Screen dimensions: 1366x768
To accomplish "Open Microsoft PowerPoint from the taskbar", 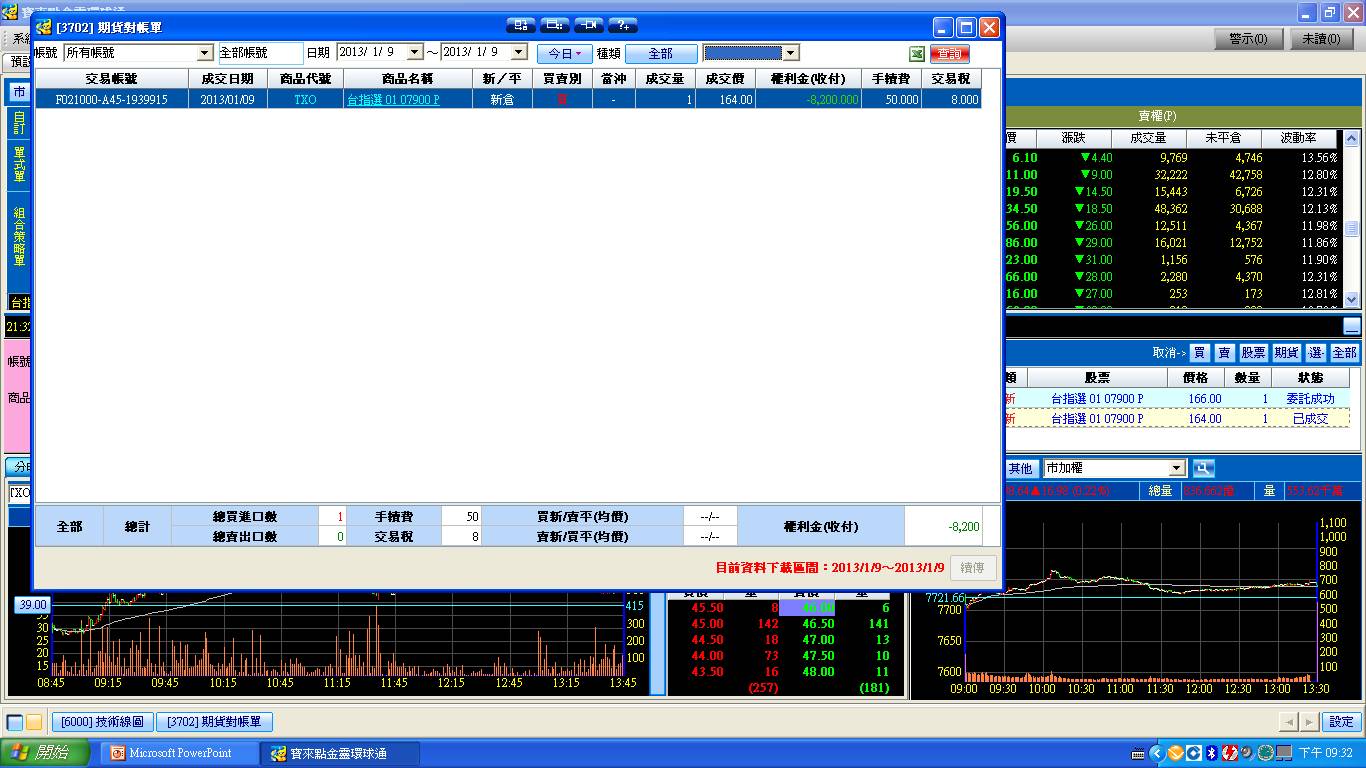I will pyautogui.click(x=180, y=753).
